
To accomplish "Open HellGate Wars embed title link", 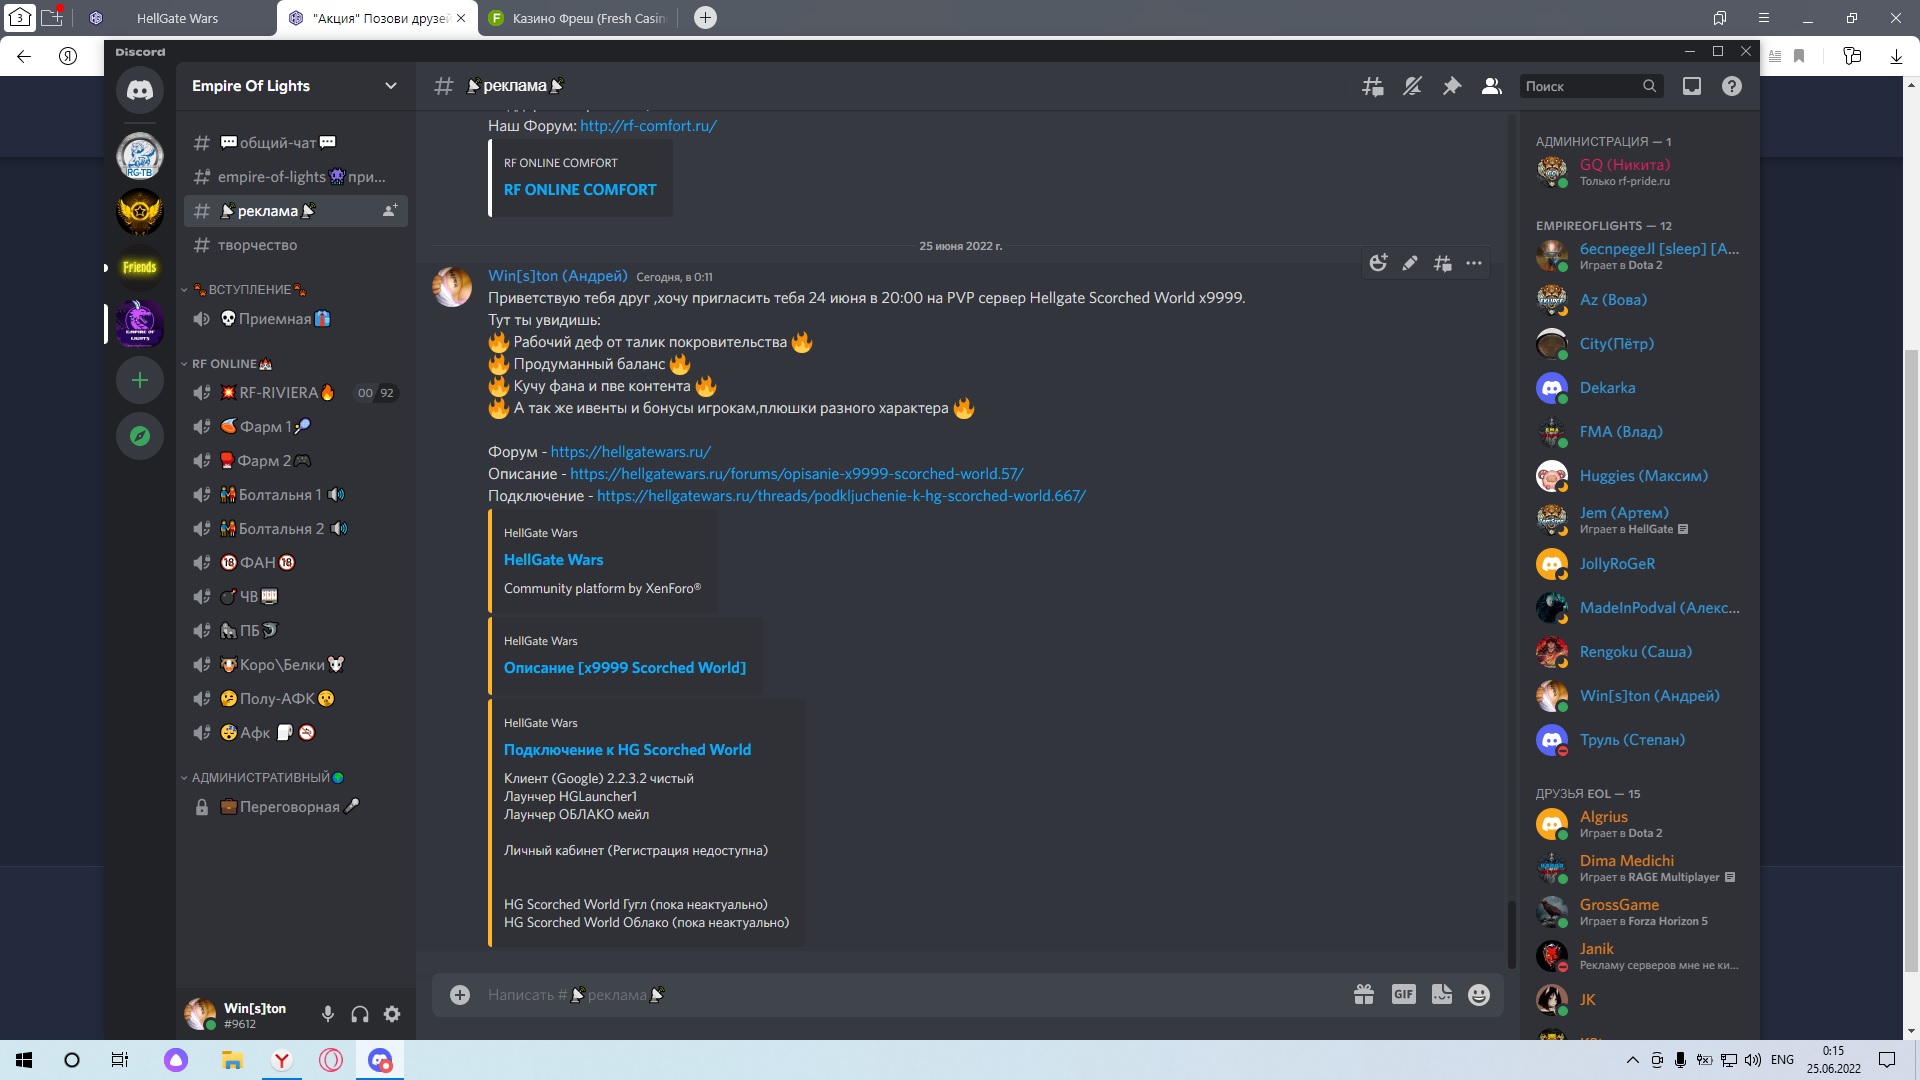I will click(x=553, y=560).
